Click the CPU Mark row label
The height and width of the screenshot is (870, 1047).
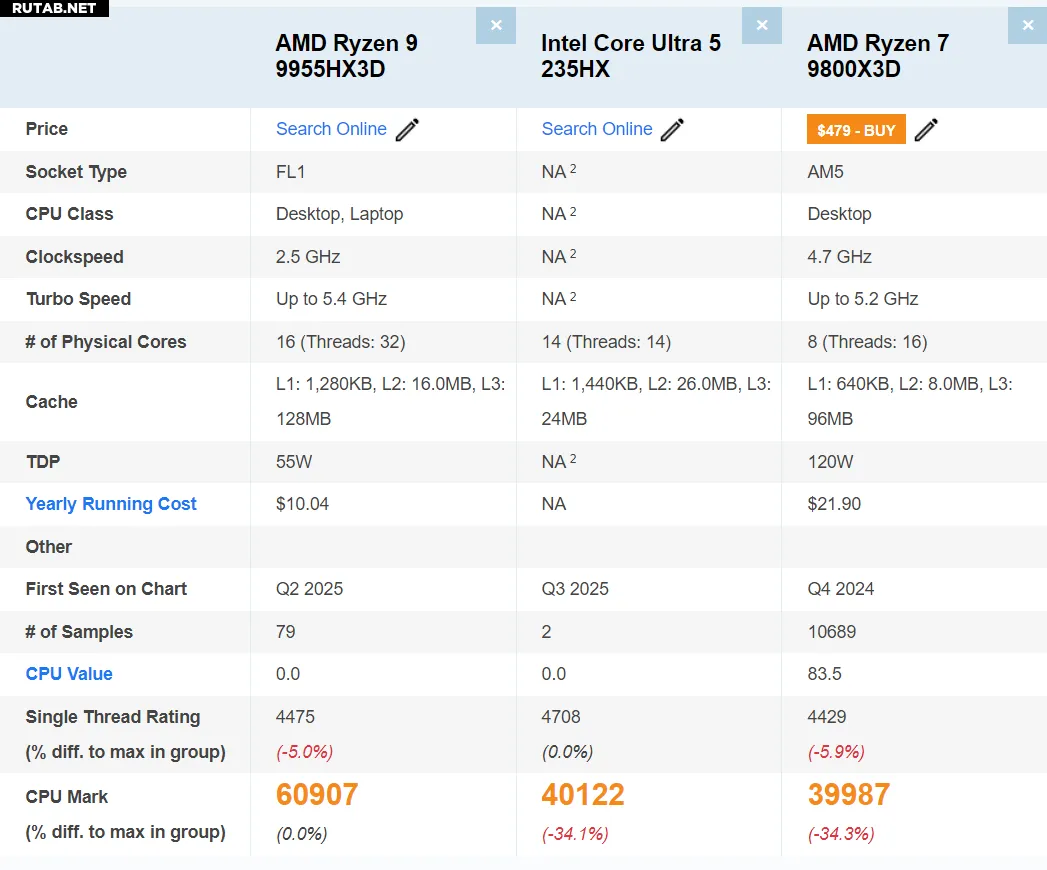[66, 797]
